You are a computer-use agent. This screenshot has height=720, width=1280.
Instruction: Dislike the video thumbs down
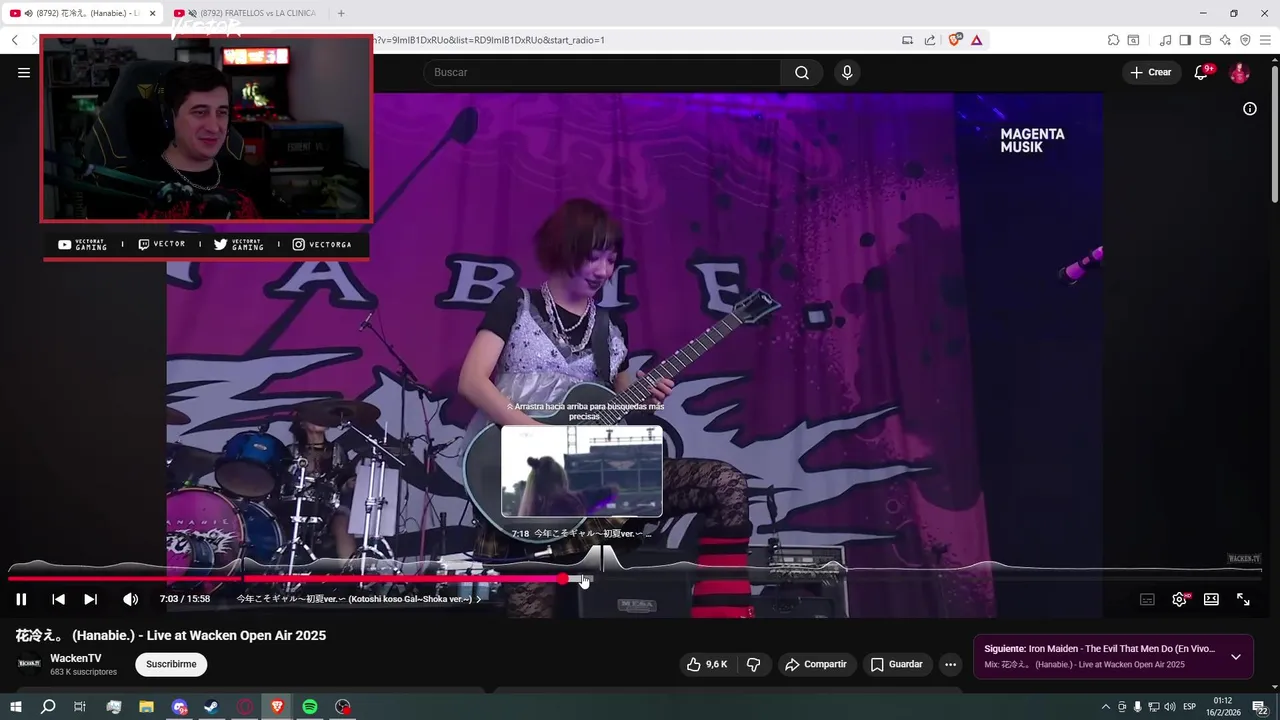[x=754, y=664]
